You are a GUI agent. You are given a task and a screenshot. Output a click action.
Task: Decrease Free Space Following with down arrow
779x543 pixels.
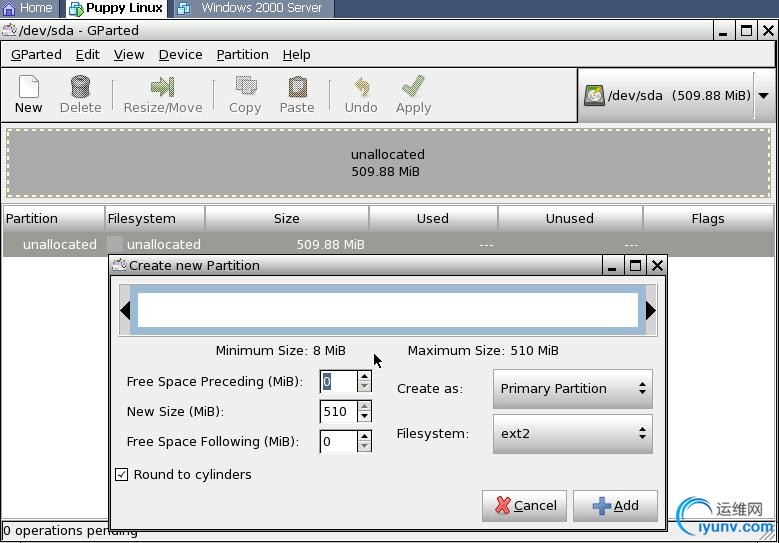tap(365, 447)
